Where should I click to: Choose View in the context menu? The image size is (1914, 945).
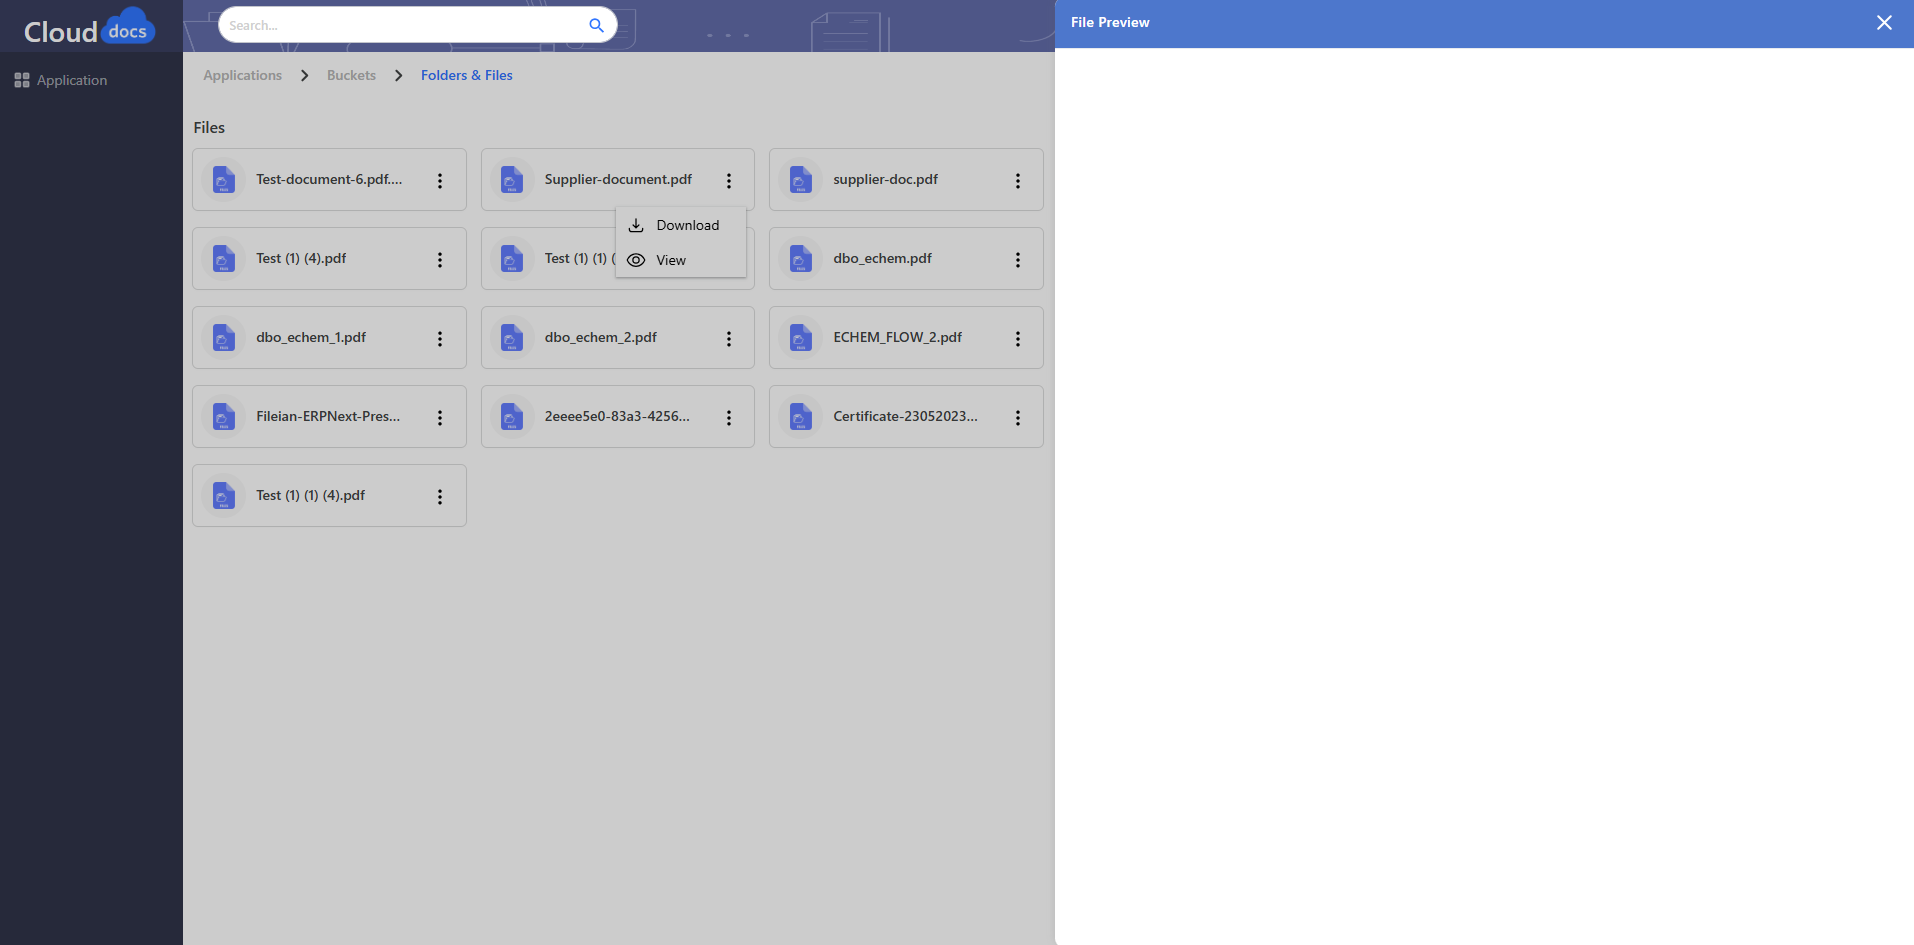coord(670,260)
